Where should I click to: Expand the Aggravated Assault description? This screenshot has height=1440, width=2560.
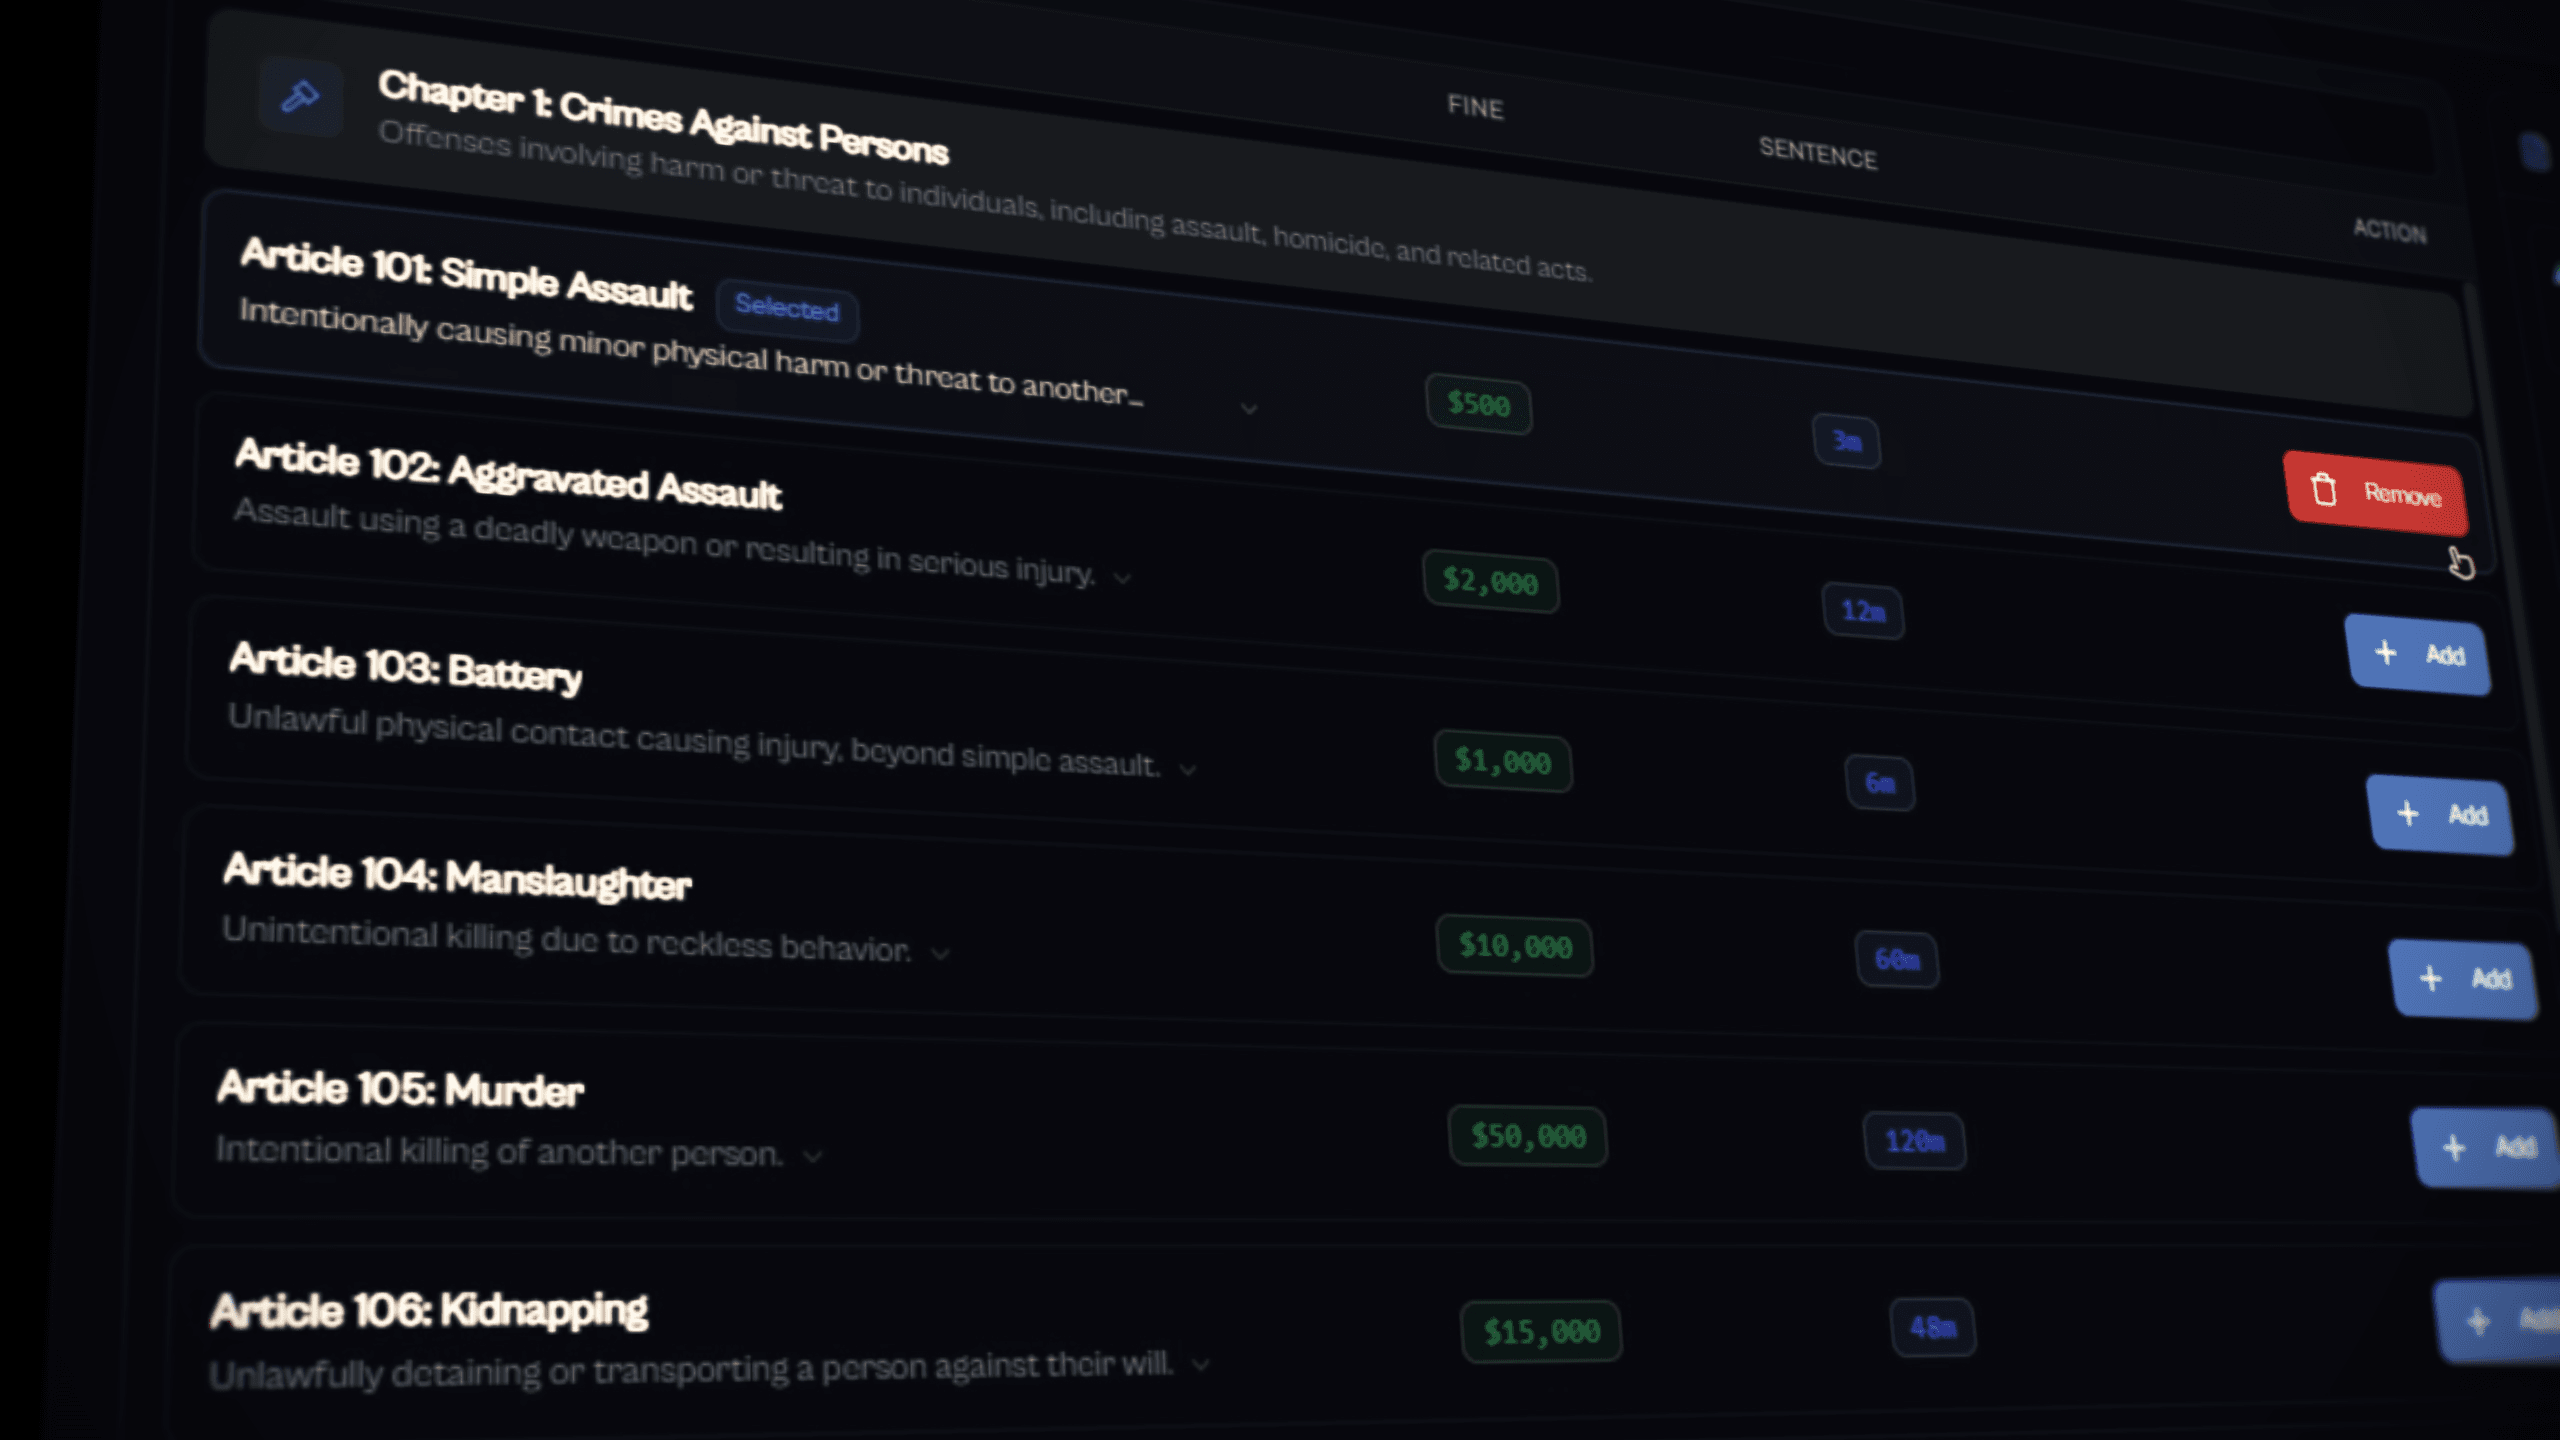coord(1124,576)
